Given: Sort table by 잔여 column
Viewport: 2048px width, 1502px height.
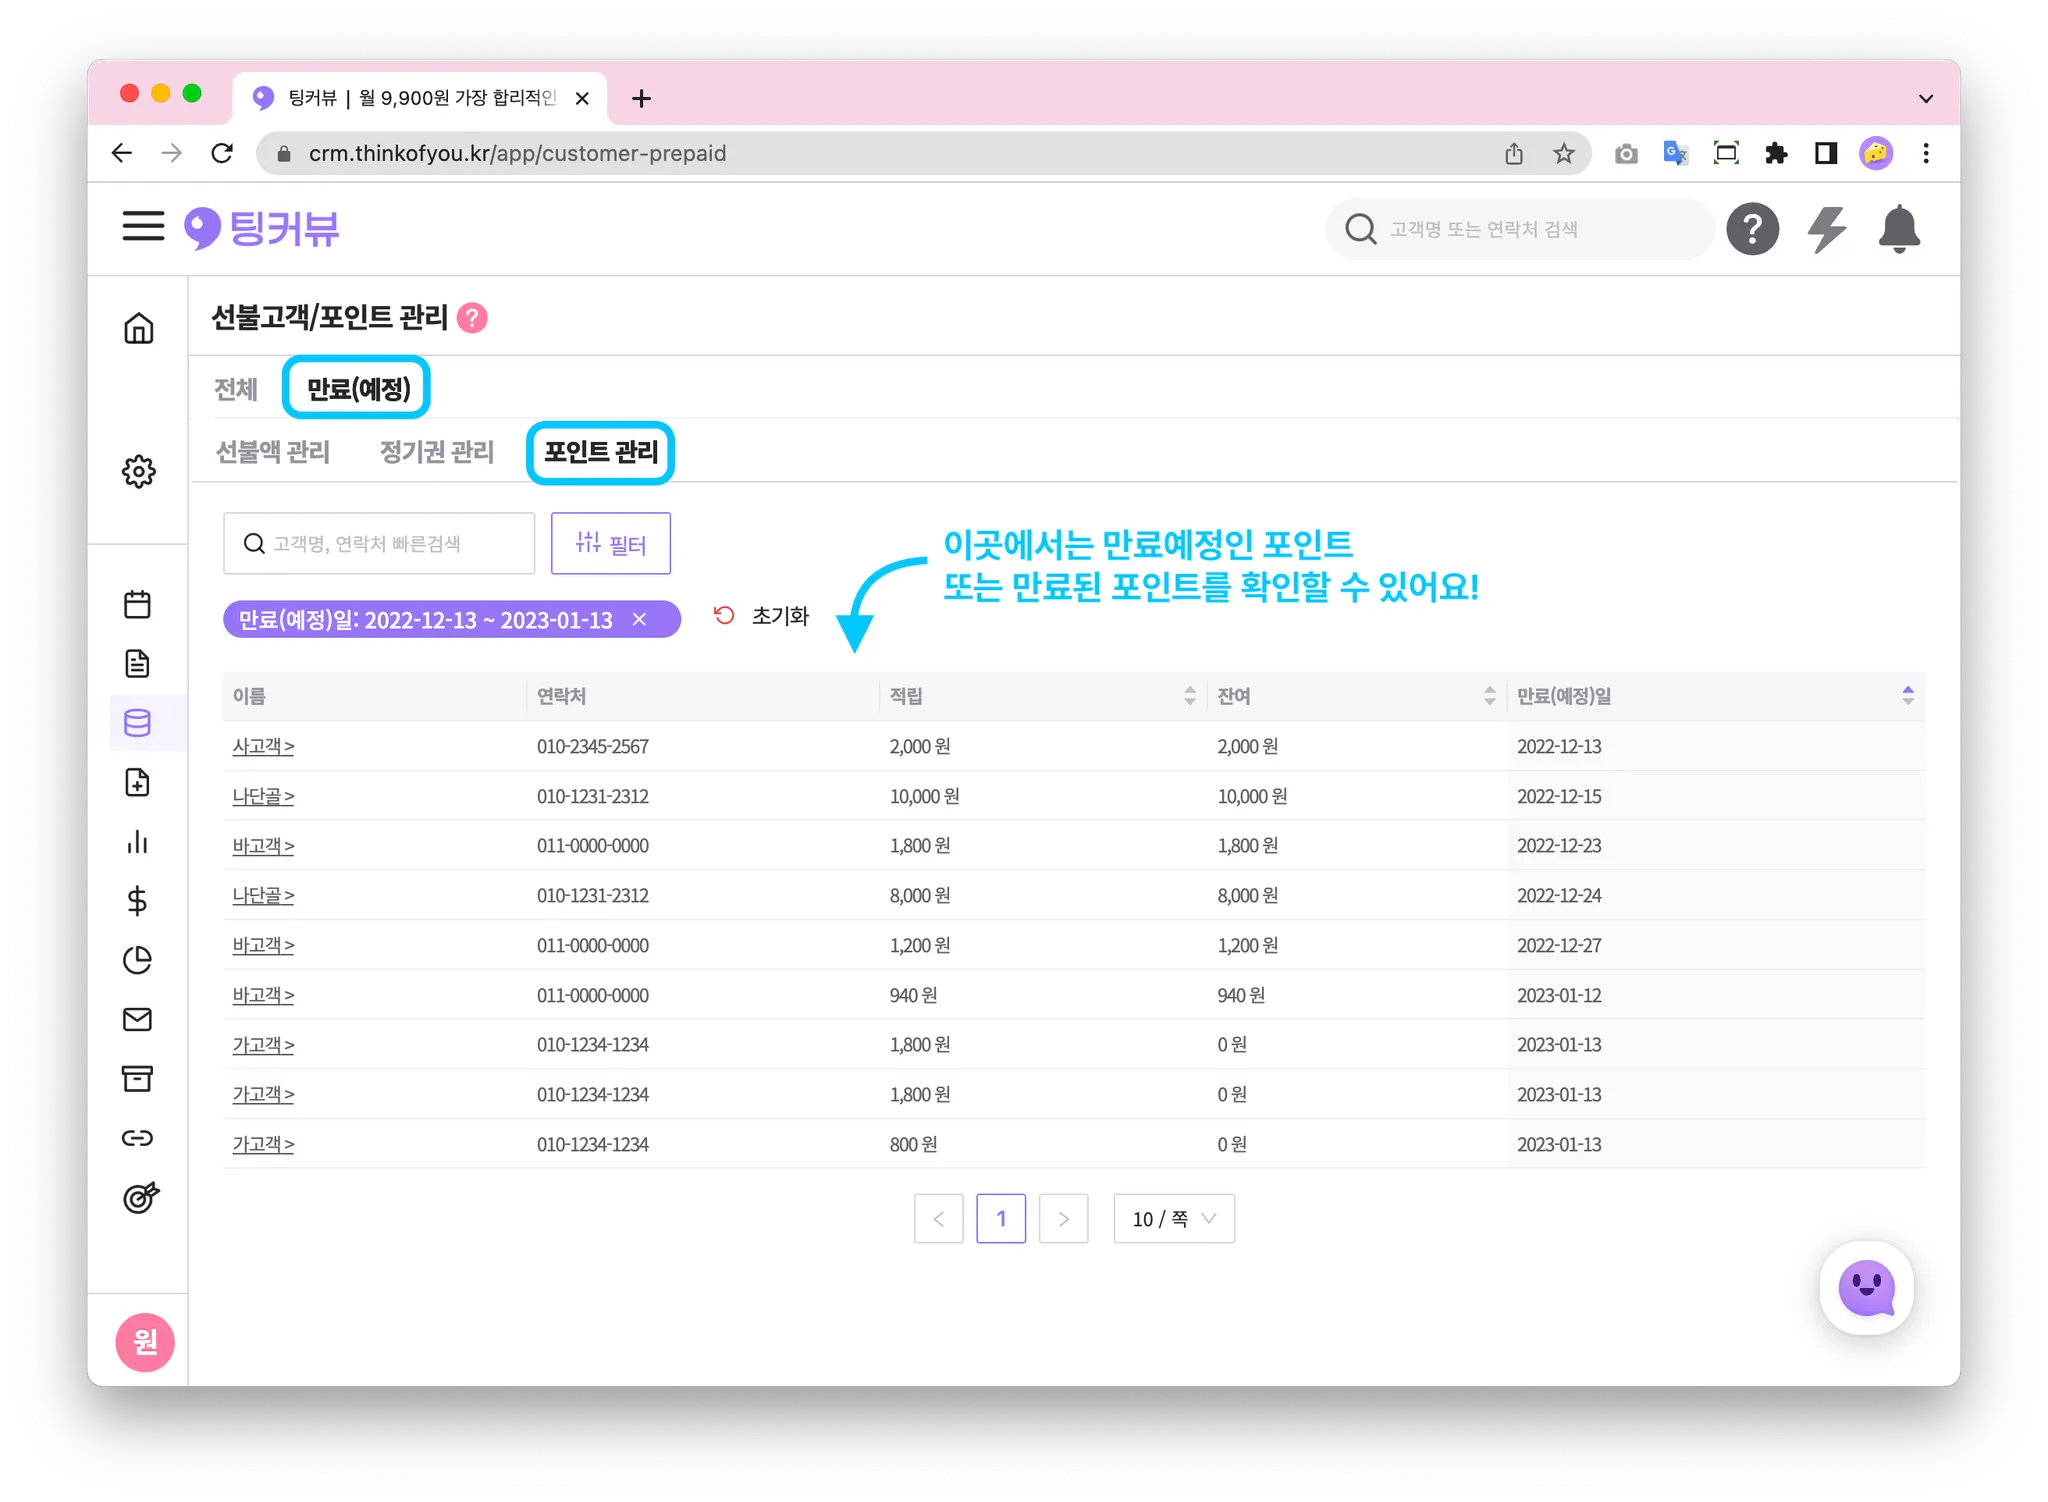Looking at the screenshot, I should [1489, 696].
